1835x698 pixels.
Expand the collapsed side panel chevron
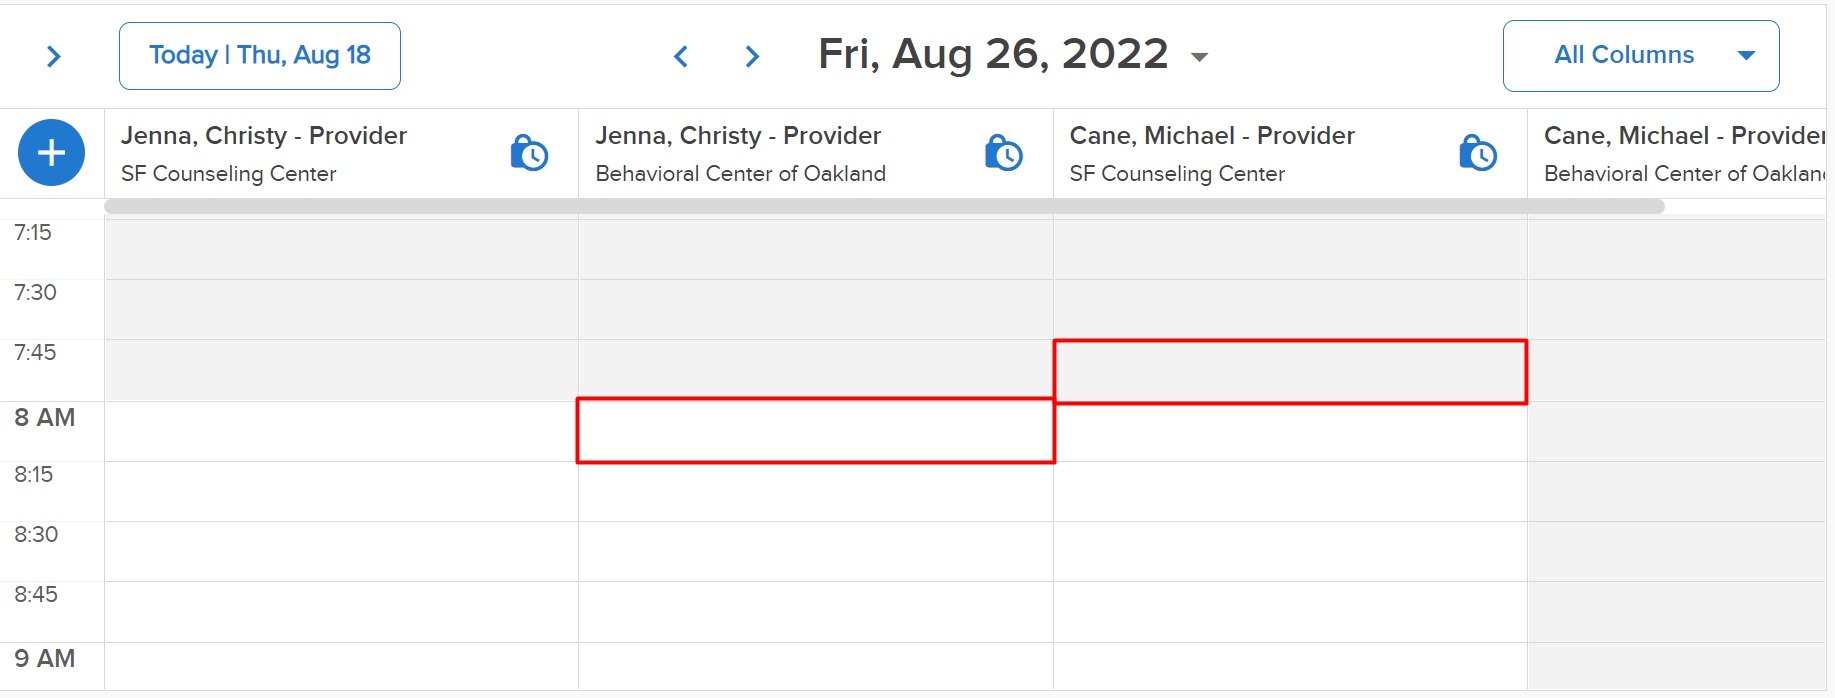point(54,57)
